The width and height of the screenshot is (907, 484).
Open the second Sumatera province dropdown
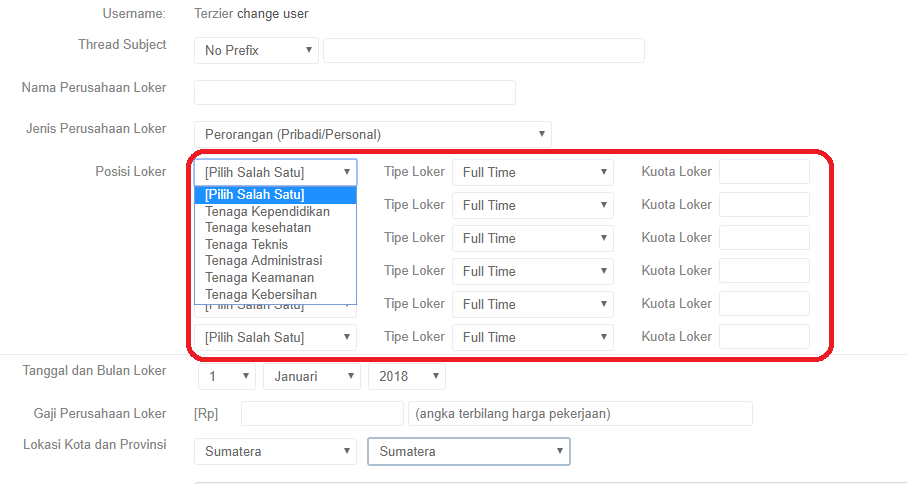tap(468, 452)
